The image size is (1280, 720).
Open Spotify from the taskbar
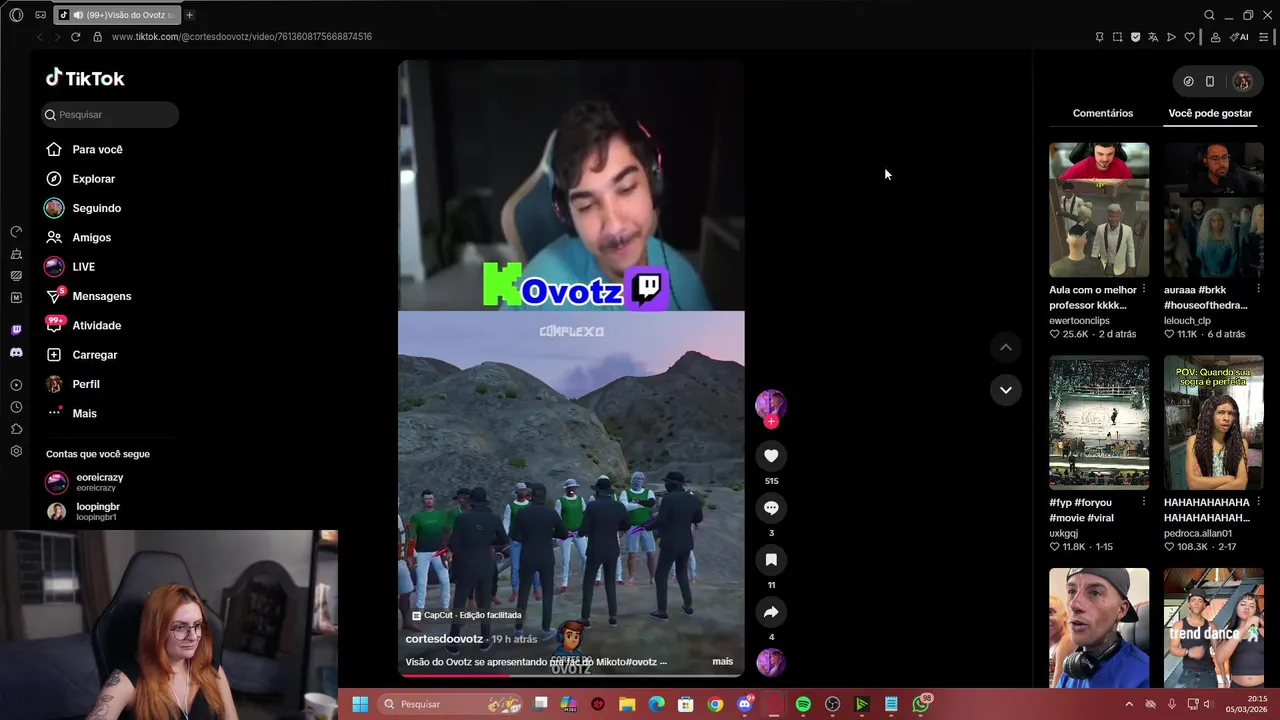click(803, 704)
